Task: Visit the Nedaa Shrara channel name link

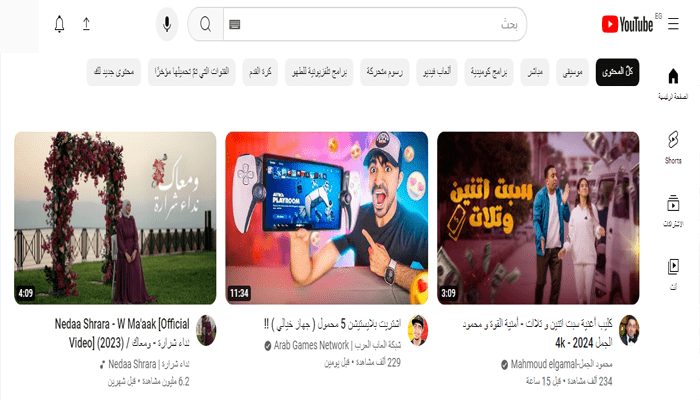Action: (149, 364)
